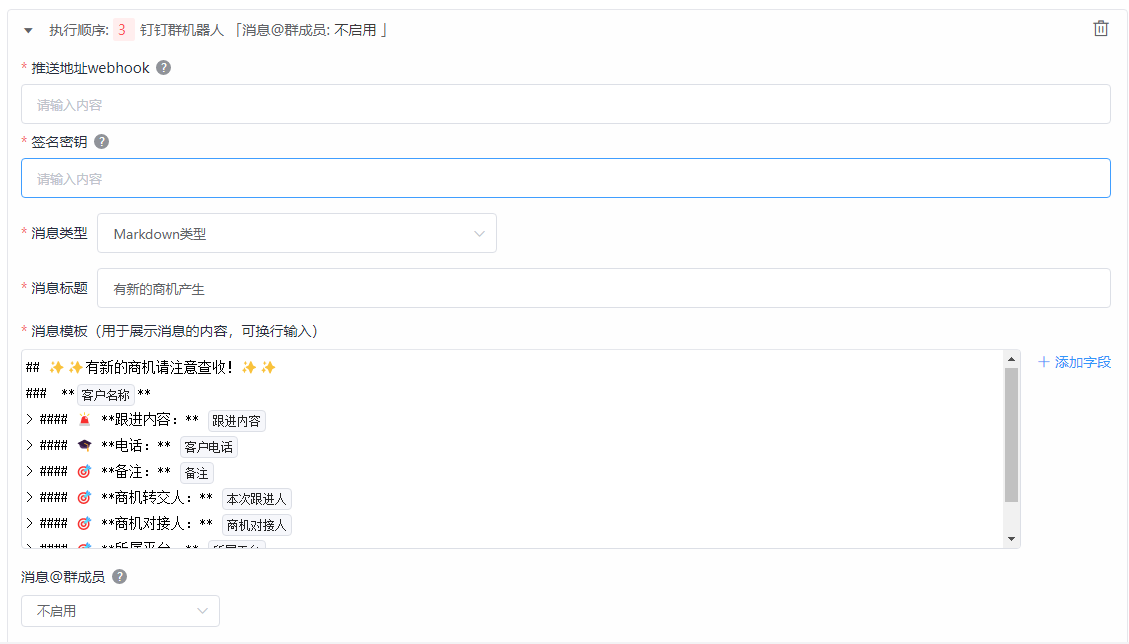The height and width of the screenshot is (644, 1129).
Task: Focus the 推送地址webhook input field
Action: pyautogui.click(x=565, y=104)
